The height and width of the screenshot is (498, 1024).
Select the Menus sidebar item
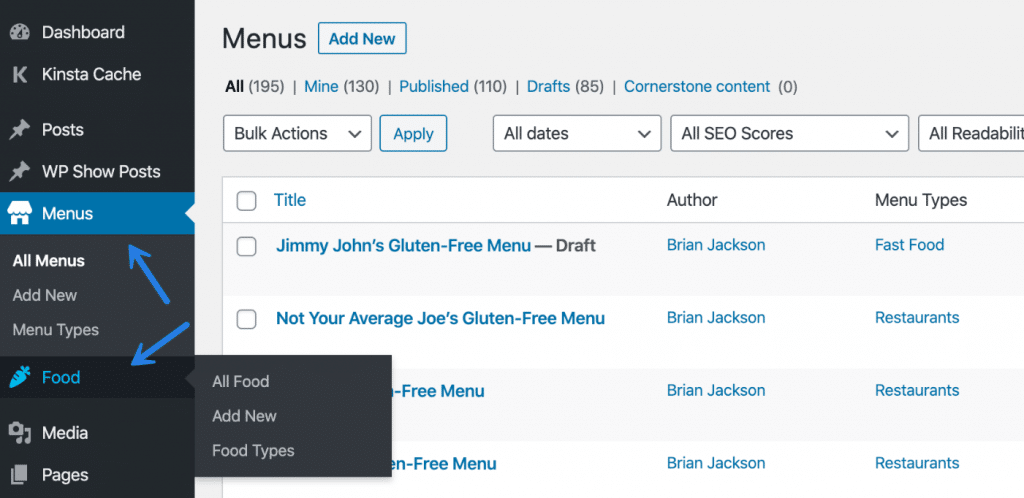tap(97, 213)
